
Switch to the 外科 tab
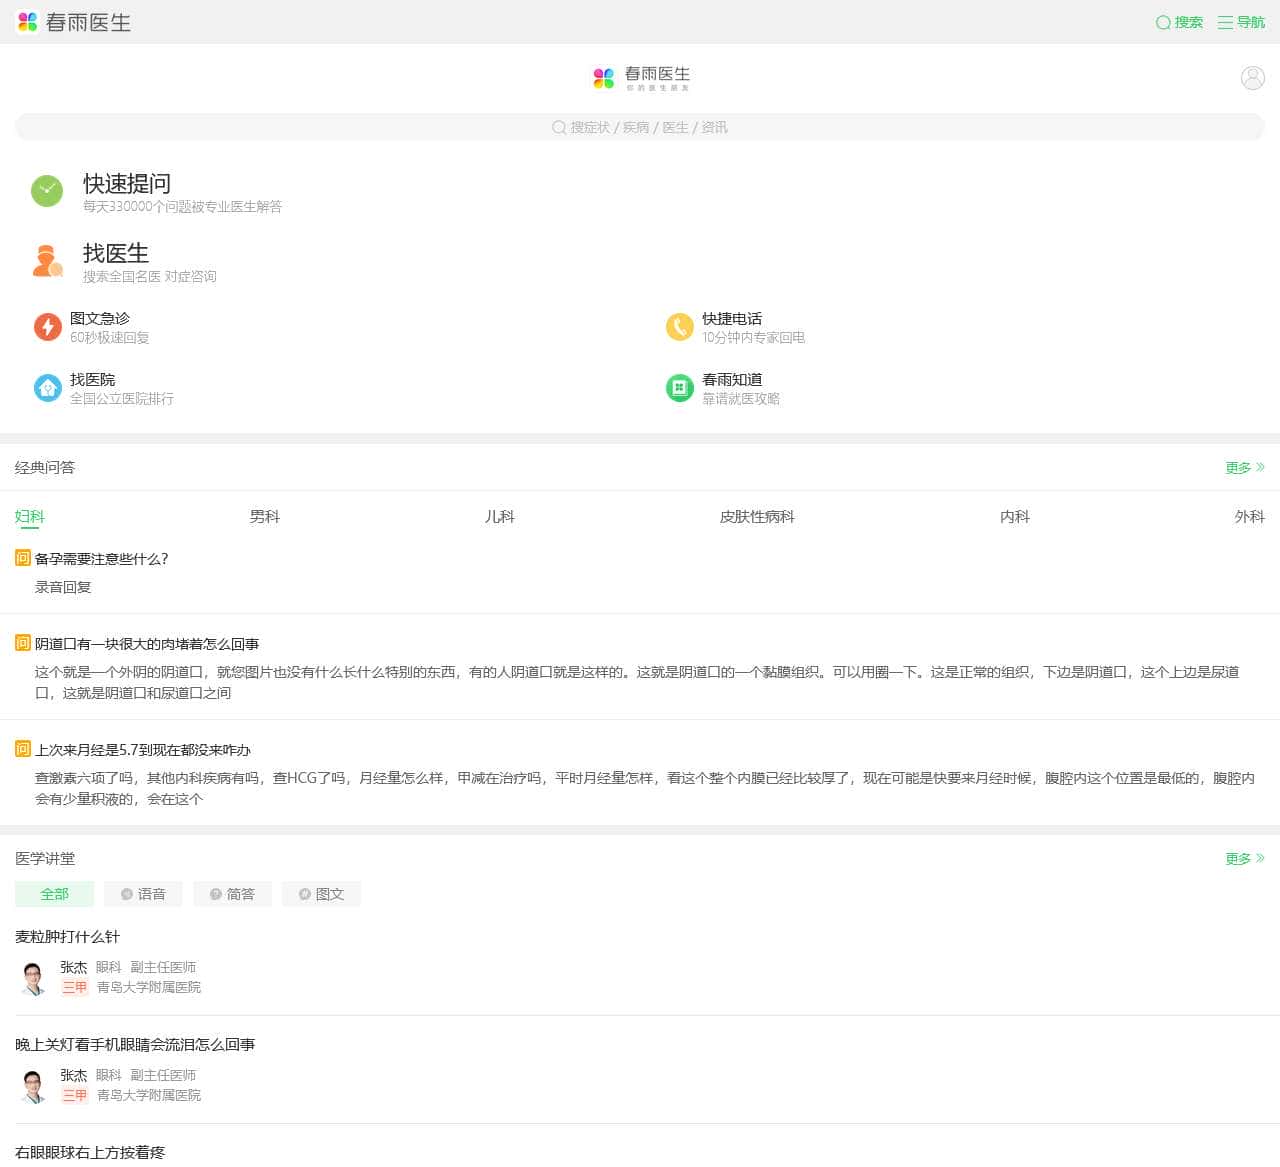(1250, 516)
